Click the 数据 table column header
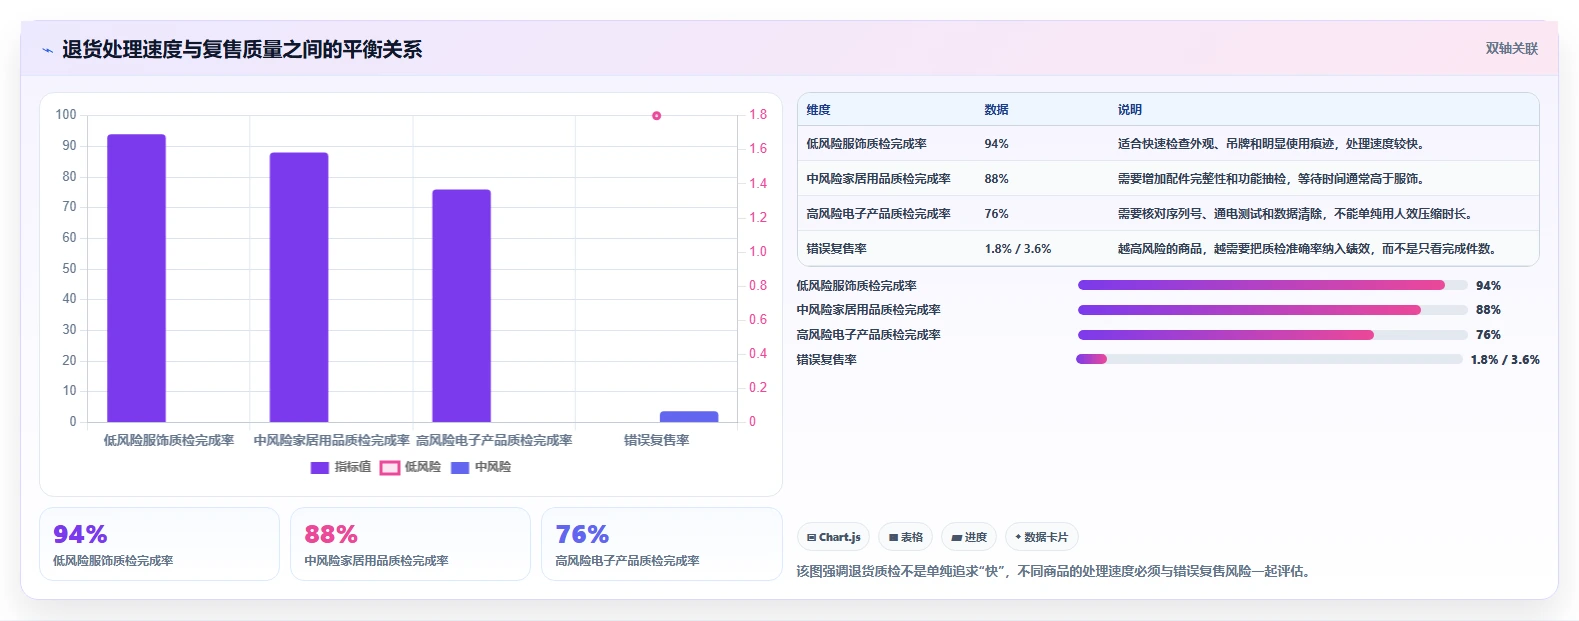The image size is (1579, 621). click(x=996, y=110)
